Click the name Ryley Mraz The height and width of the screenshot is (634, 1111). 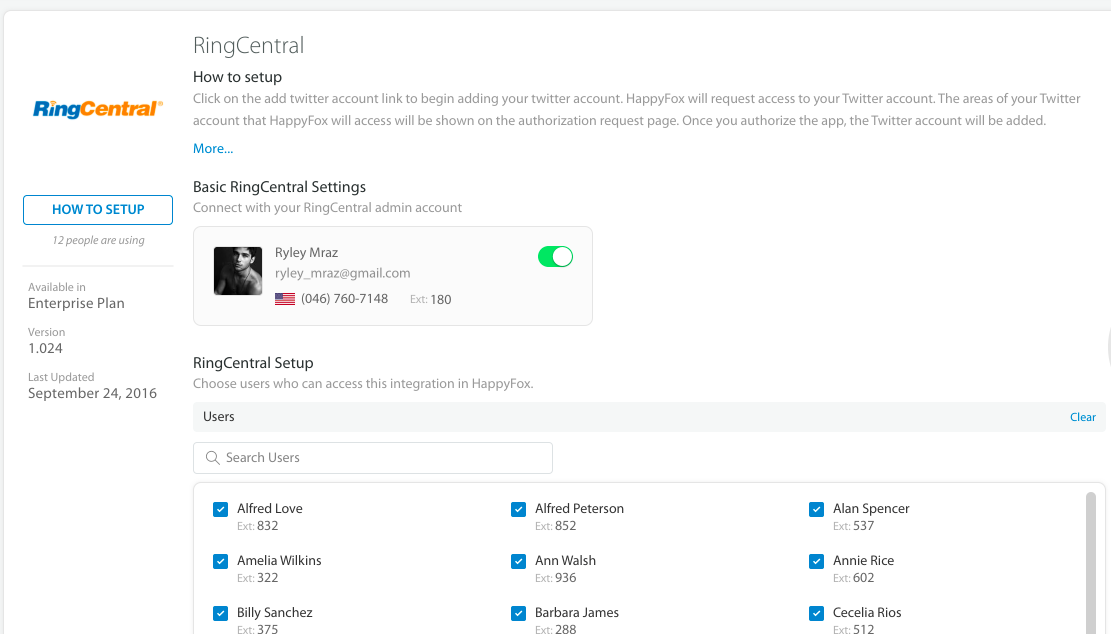[306, 253]
